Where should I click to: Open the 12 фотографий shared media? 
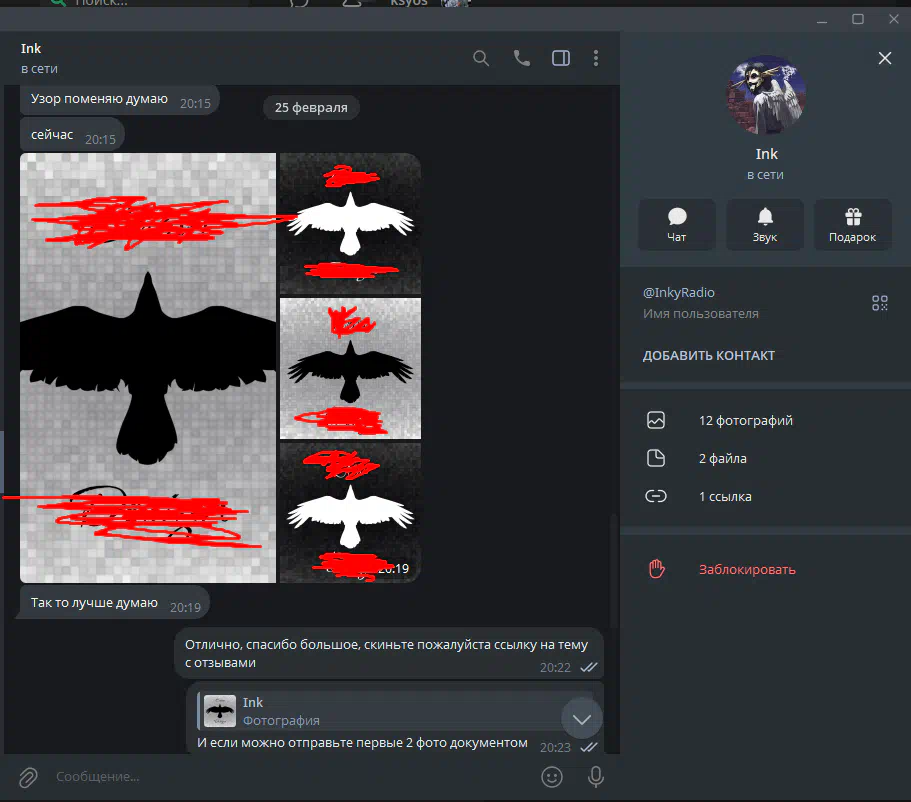click(x=745, y=421)
